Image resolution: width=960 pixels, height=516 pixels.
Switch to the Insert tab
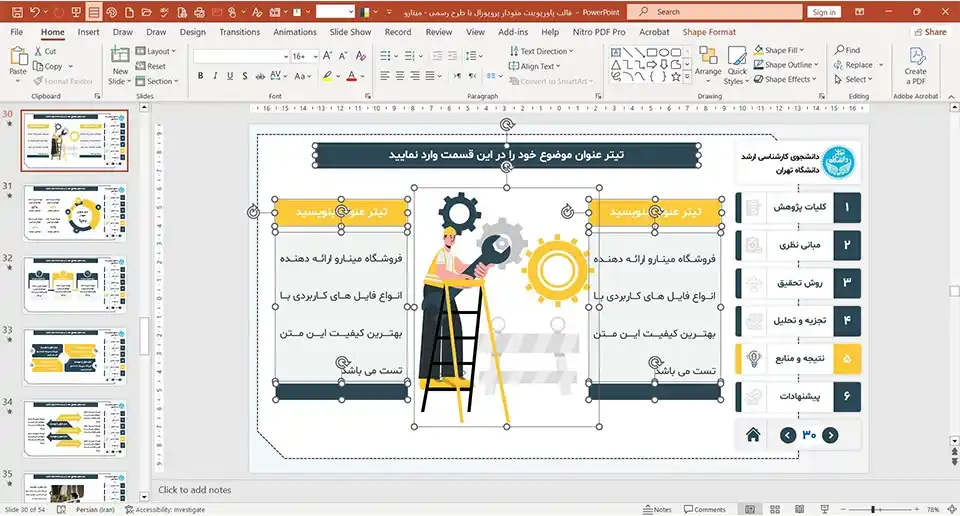88,32
